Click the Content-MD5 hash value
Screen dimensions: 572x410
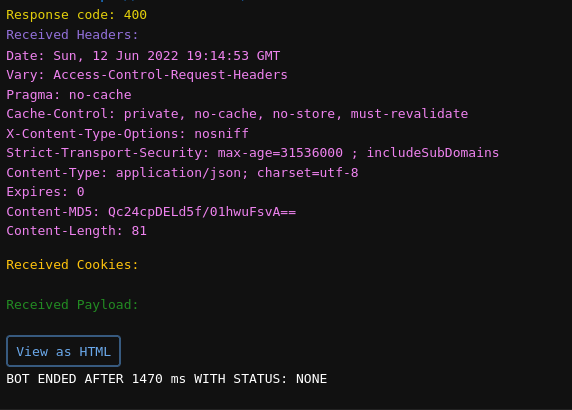click(x=202, y=212)
